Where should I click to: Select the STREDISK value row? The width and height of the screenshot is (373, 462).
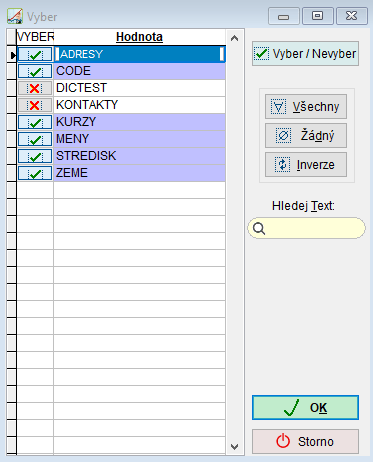tap(140, 156)
